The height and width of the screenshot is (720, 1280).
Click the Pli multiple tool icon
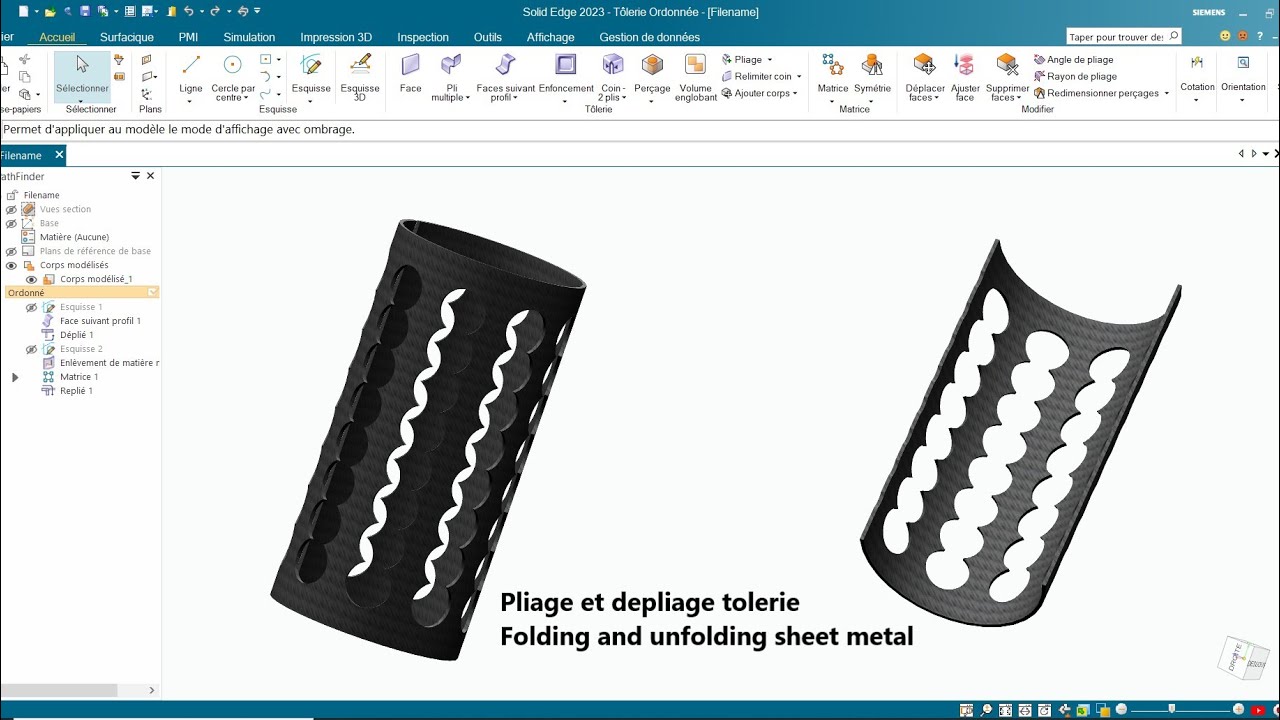(x=451, y=66)
